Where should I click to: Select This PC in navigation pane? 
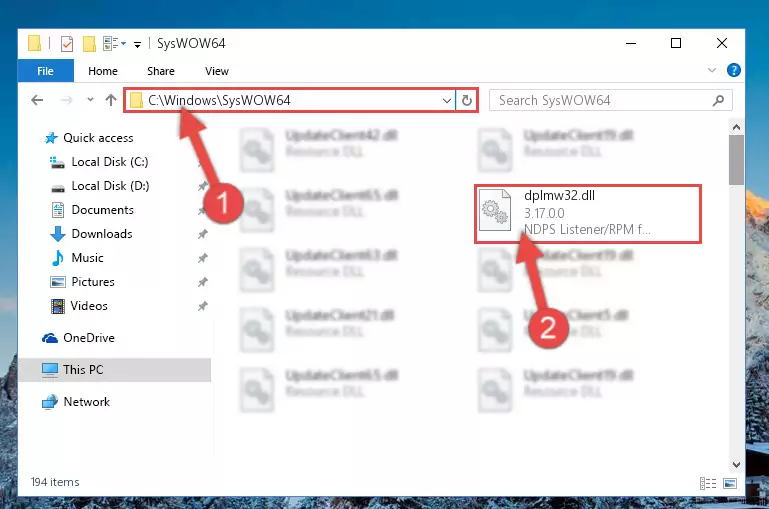pyautogui.click(x=115, y=370)
